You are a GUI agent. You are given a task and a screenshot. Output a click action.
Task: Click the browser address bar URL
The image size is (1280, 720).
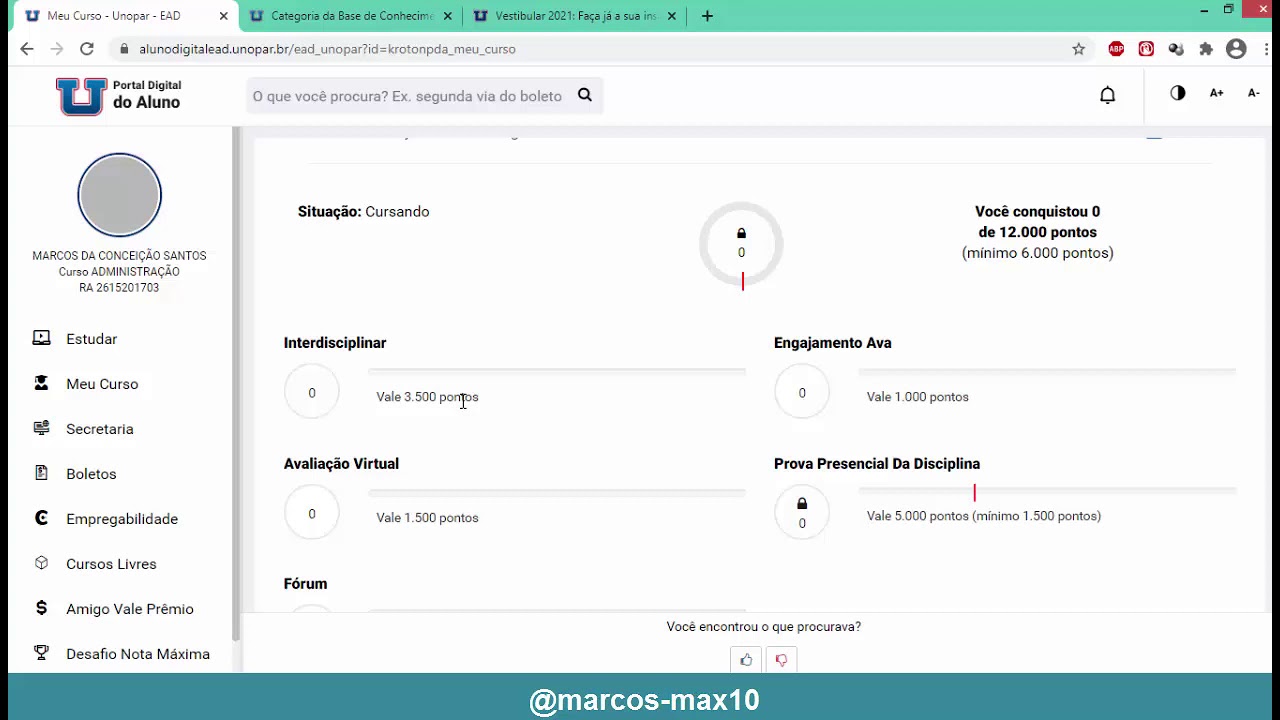tap(328, 48)
